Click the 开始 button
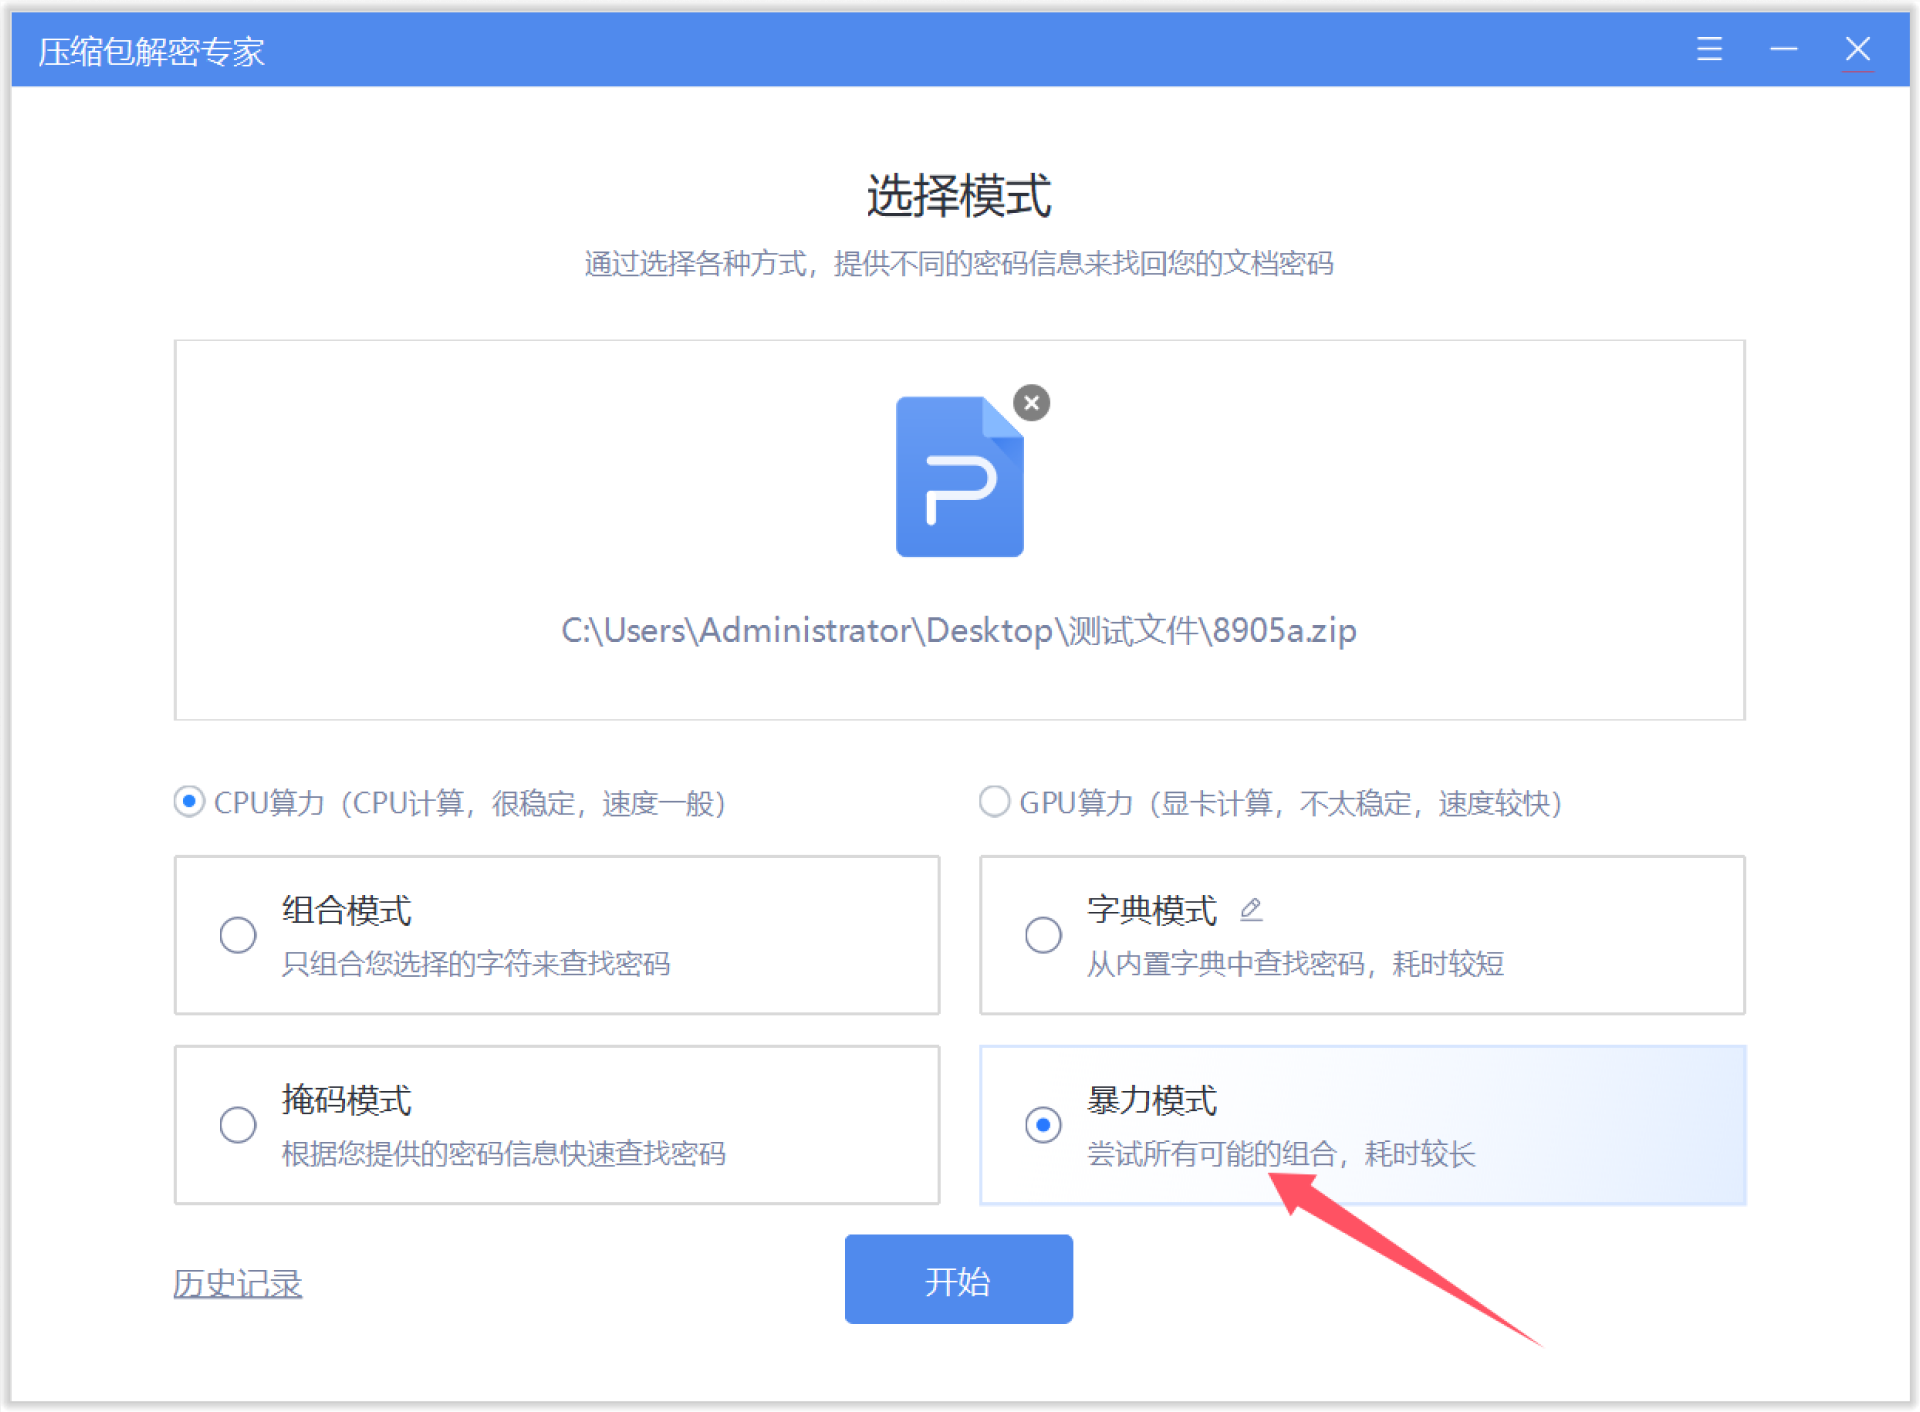Viewport: 1920px width, 1412px height. tap(958, 1279)
